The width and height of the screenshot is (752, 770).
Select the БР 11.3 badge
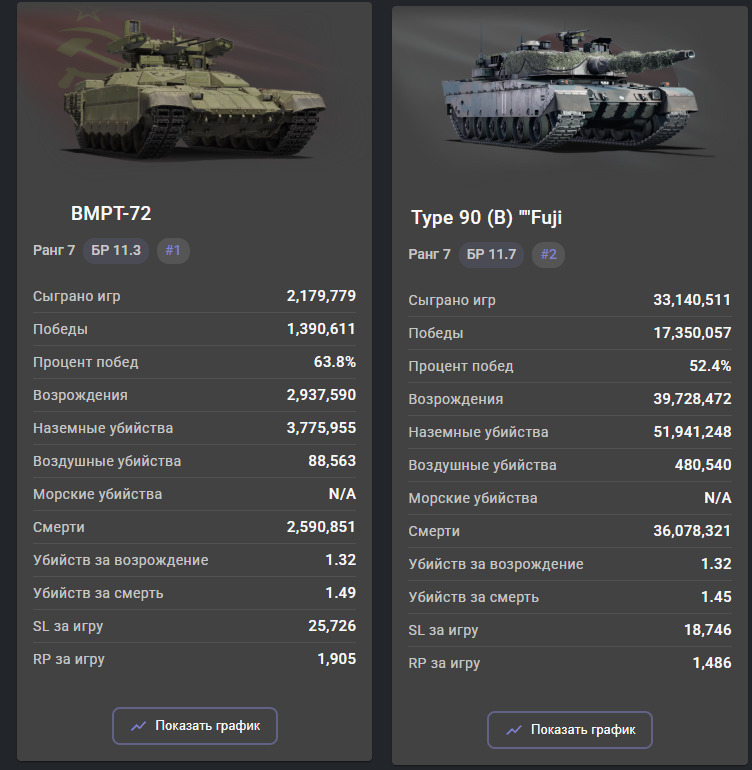click(x=116, y=250)
